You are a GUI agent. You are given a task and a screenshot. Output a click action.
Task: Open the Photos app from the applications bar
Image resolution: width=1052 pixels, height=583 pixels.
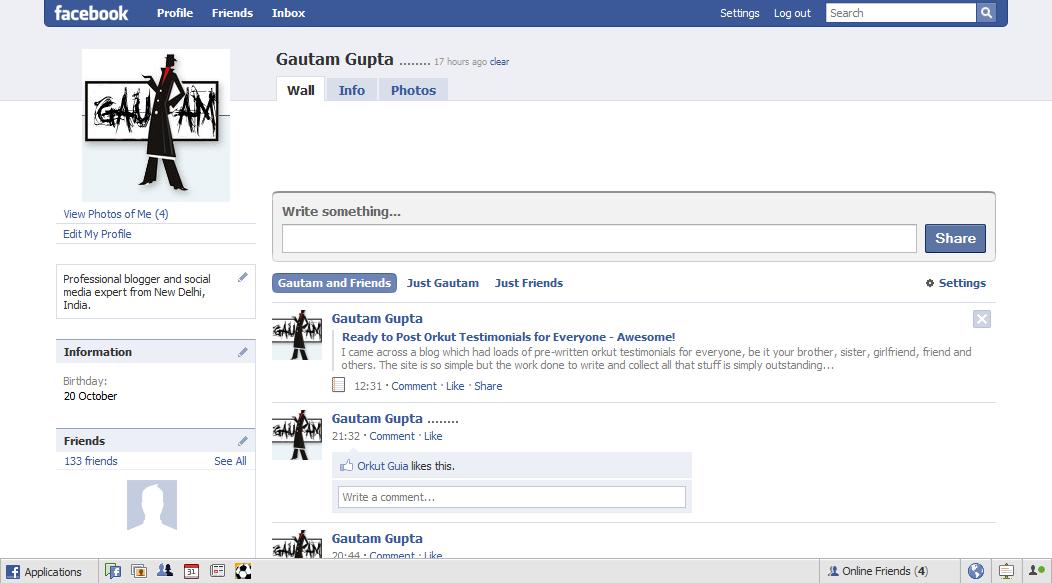tap(140, 571)
